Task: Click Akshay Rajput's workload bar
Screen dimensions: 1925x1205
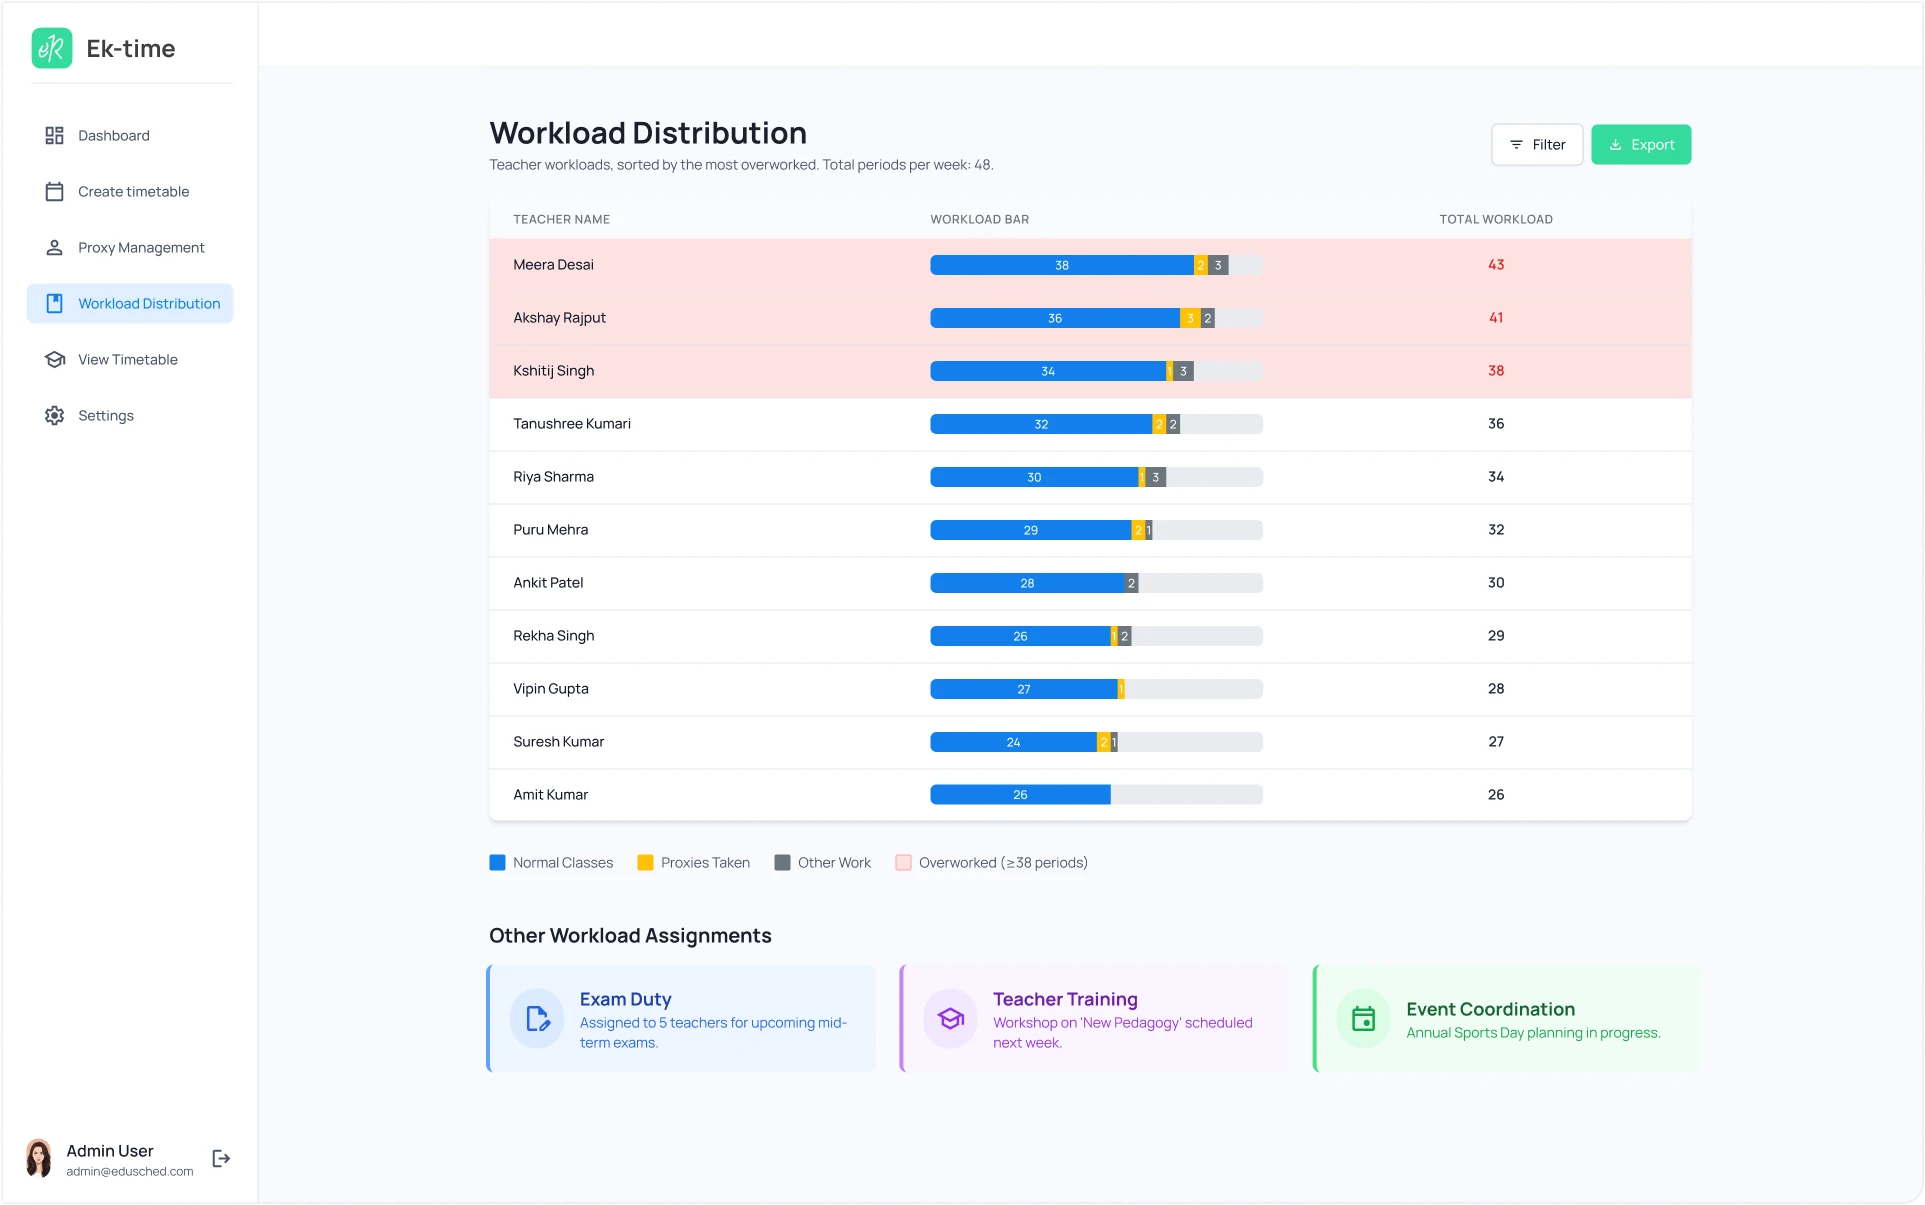Action: pos(1096,318)
